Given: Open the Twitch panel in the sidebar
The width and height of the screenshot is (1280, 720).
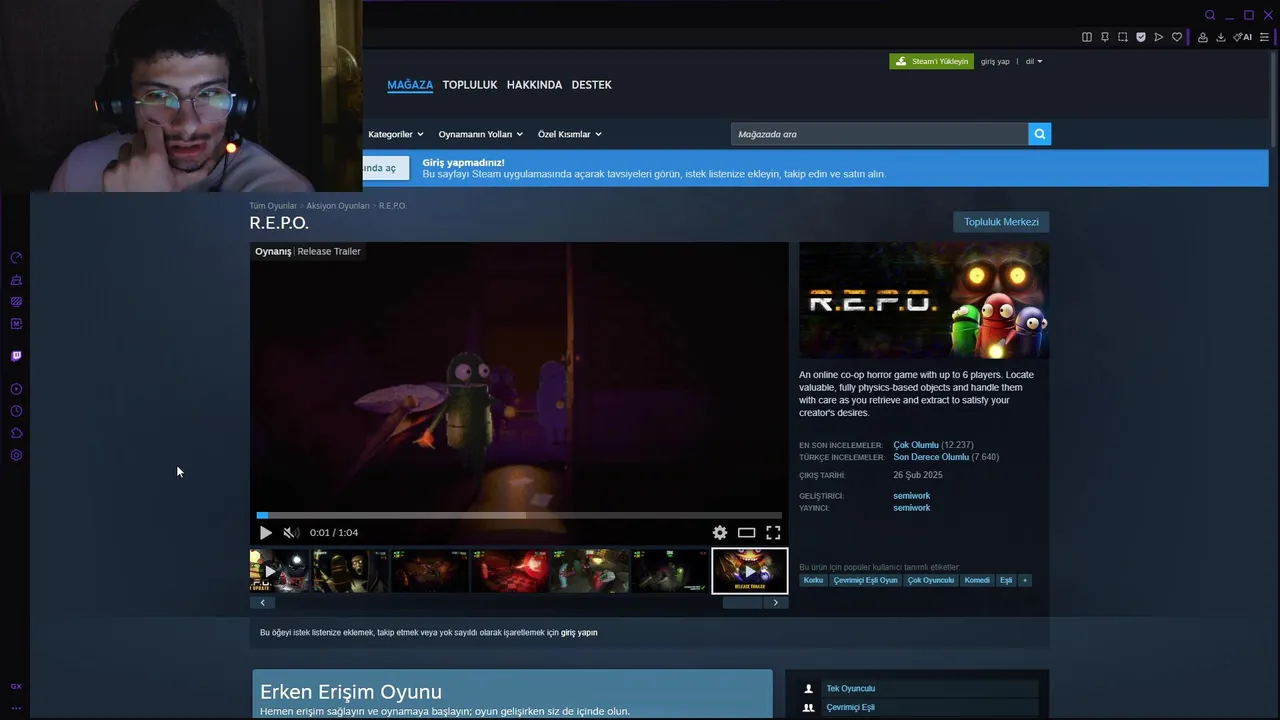Looking at the screenshot, I should click(x=16, y=356).
